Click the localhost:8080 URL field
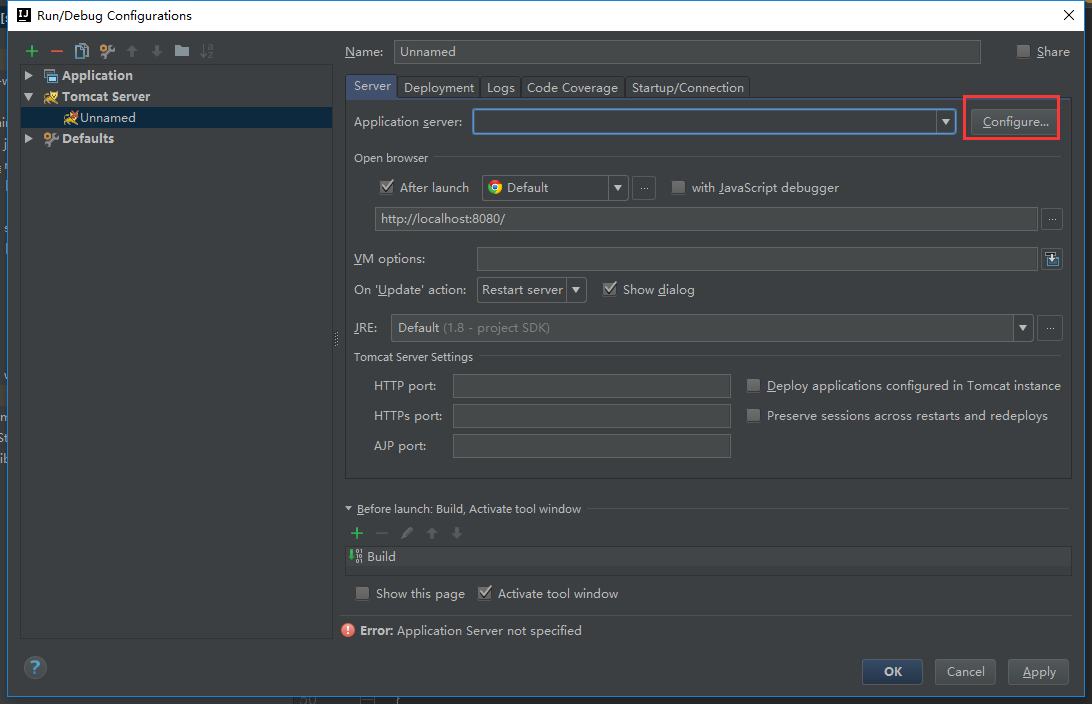This screenshot has height=704, width=1092. (706, 219)
